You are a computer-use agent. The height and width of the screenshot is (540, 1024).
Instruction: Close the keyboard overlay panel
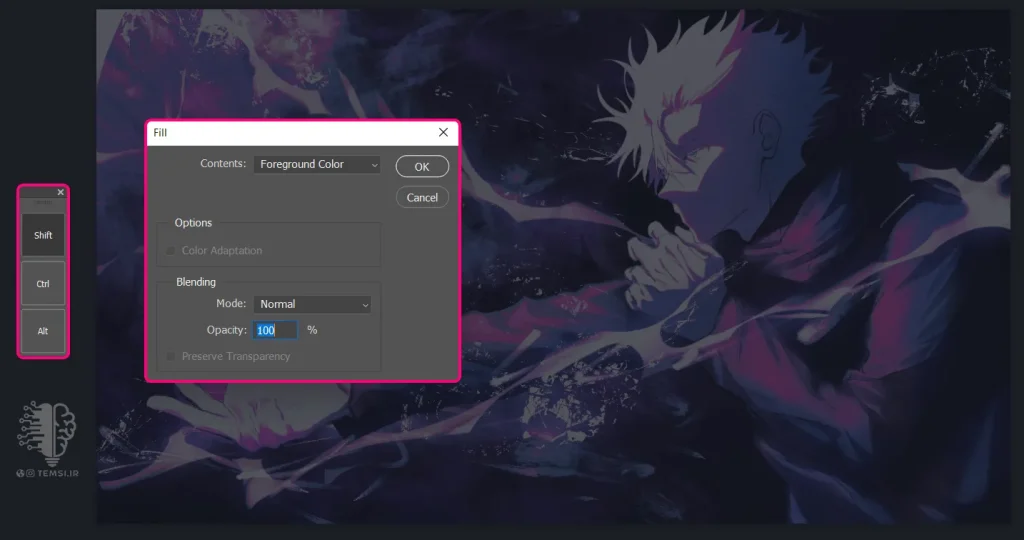point(60,192)
